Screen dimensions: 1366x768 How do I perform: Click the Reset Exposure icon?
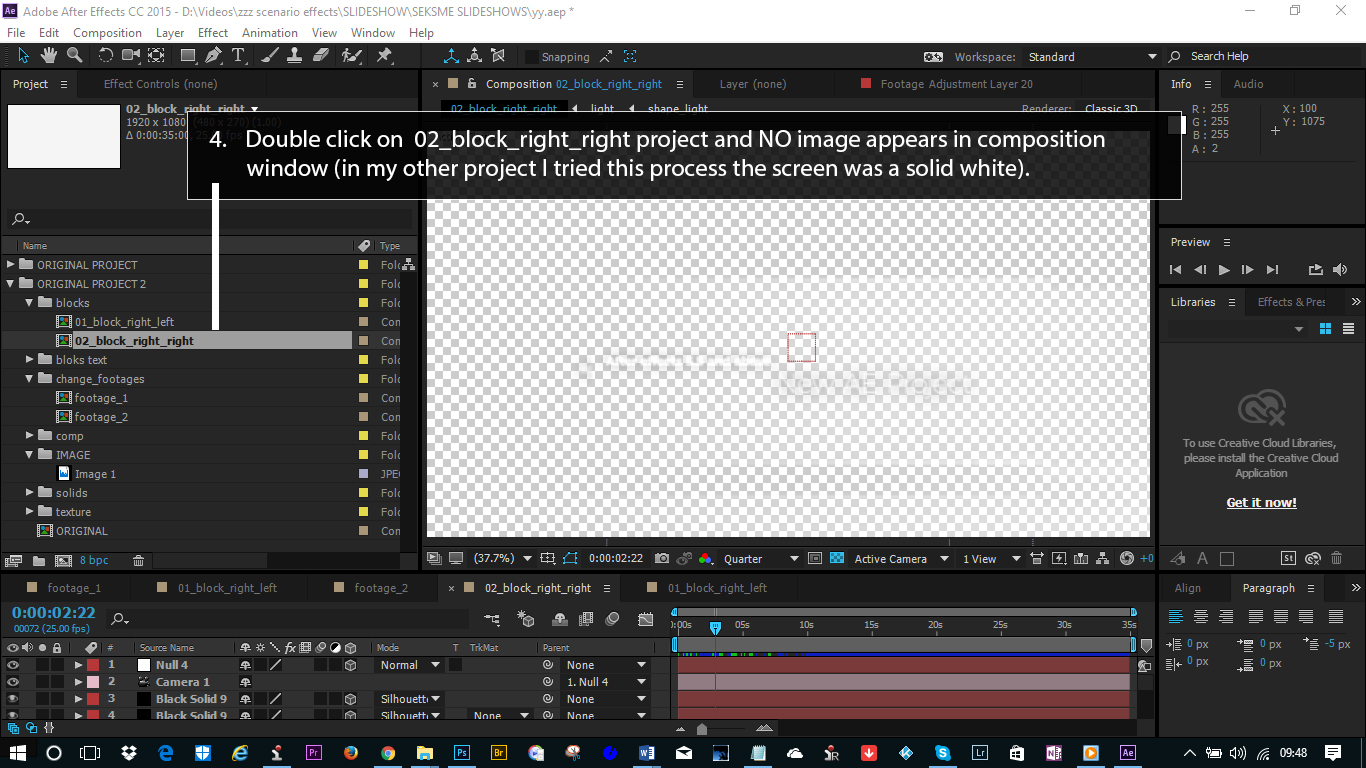[1127, 559]
